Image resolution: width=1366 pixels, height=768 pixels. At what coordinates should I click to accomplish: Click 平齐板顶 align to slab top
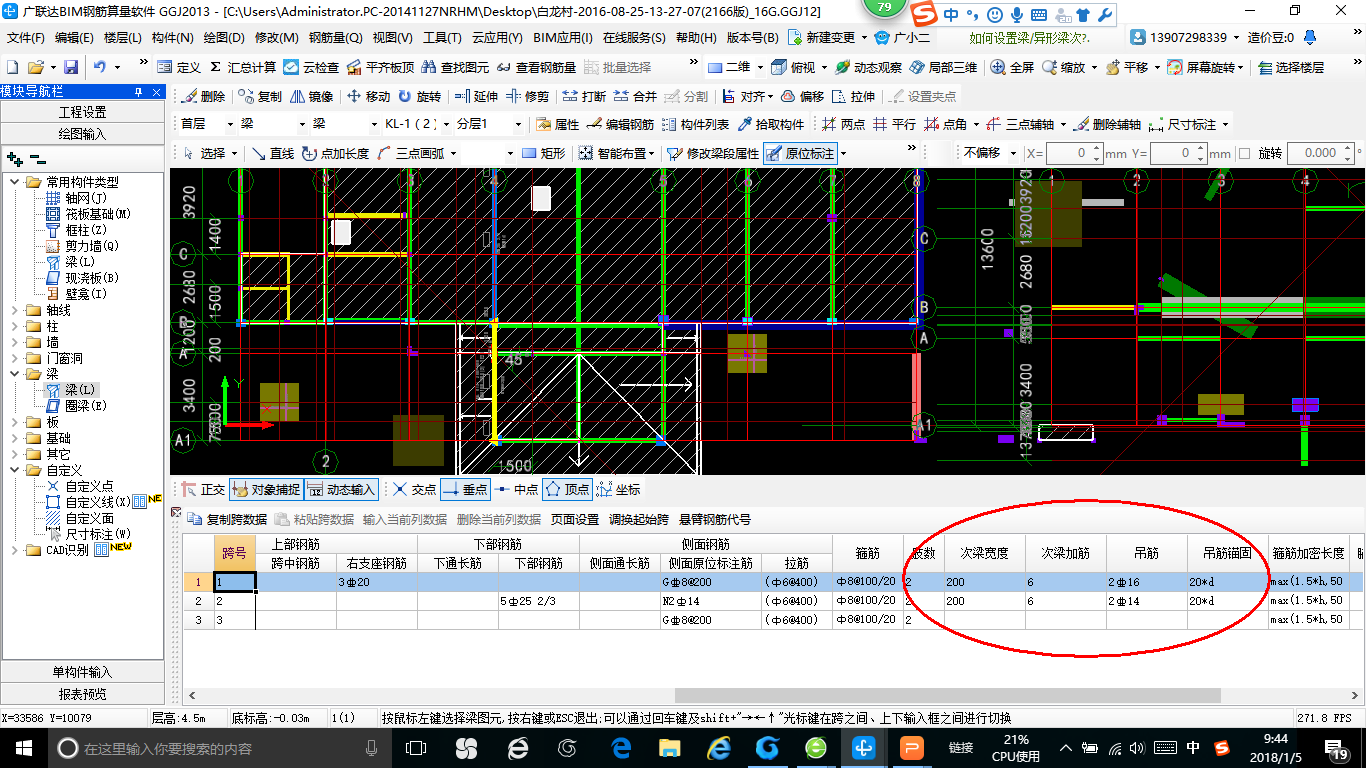click(380, 67)
